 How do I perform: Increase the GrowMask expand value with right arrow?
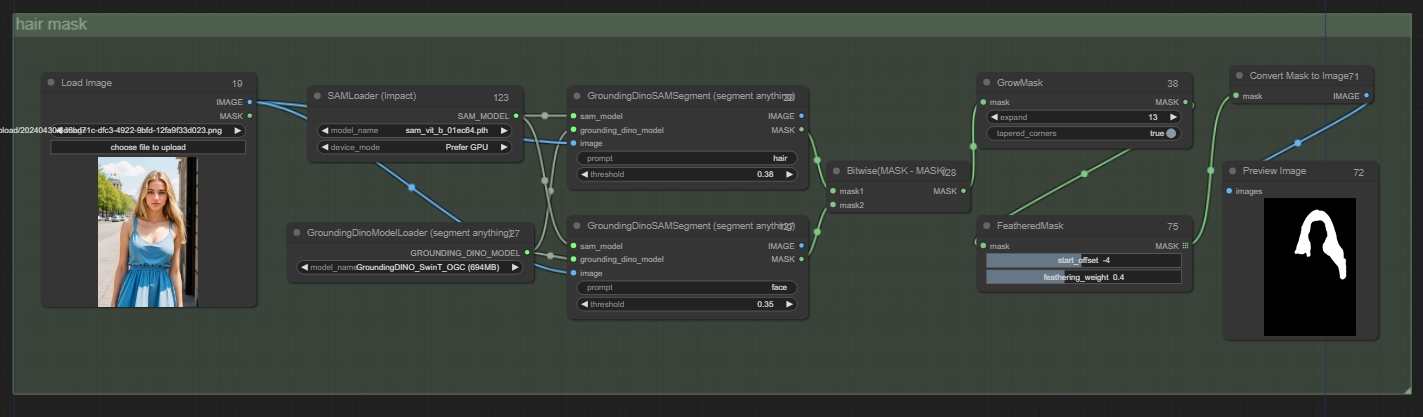click(1170, 117)
